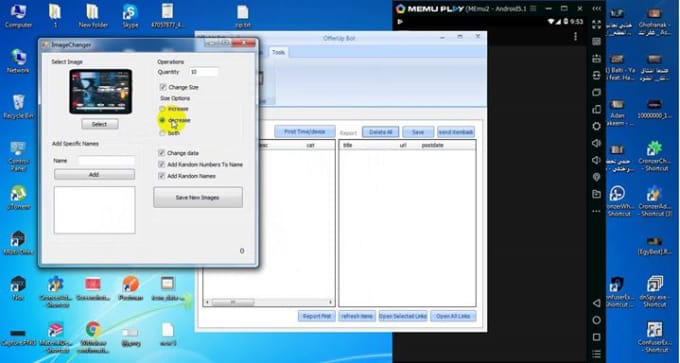The image size is (680, 363).
Task: Collapse MEmu sidebar with triple-chevron arrow
Action: tap(597, 8)
